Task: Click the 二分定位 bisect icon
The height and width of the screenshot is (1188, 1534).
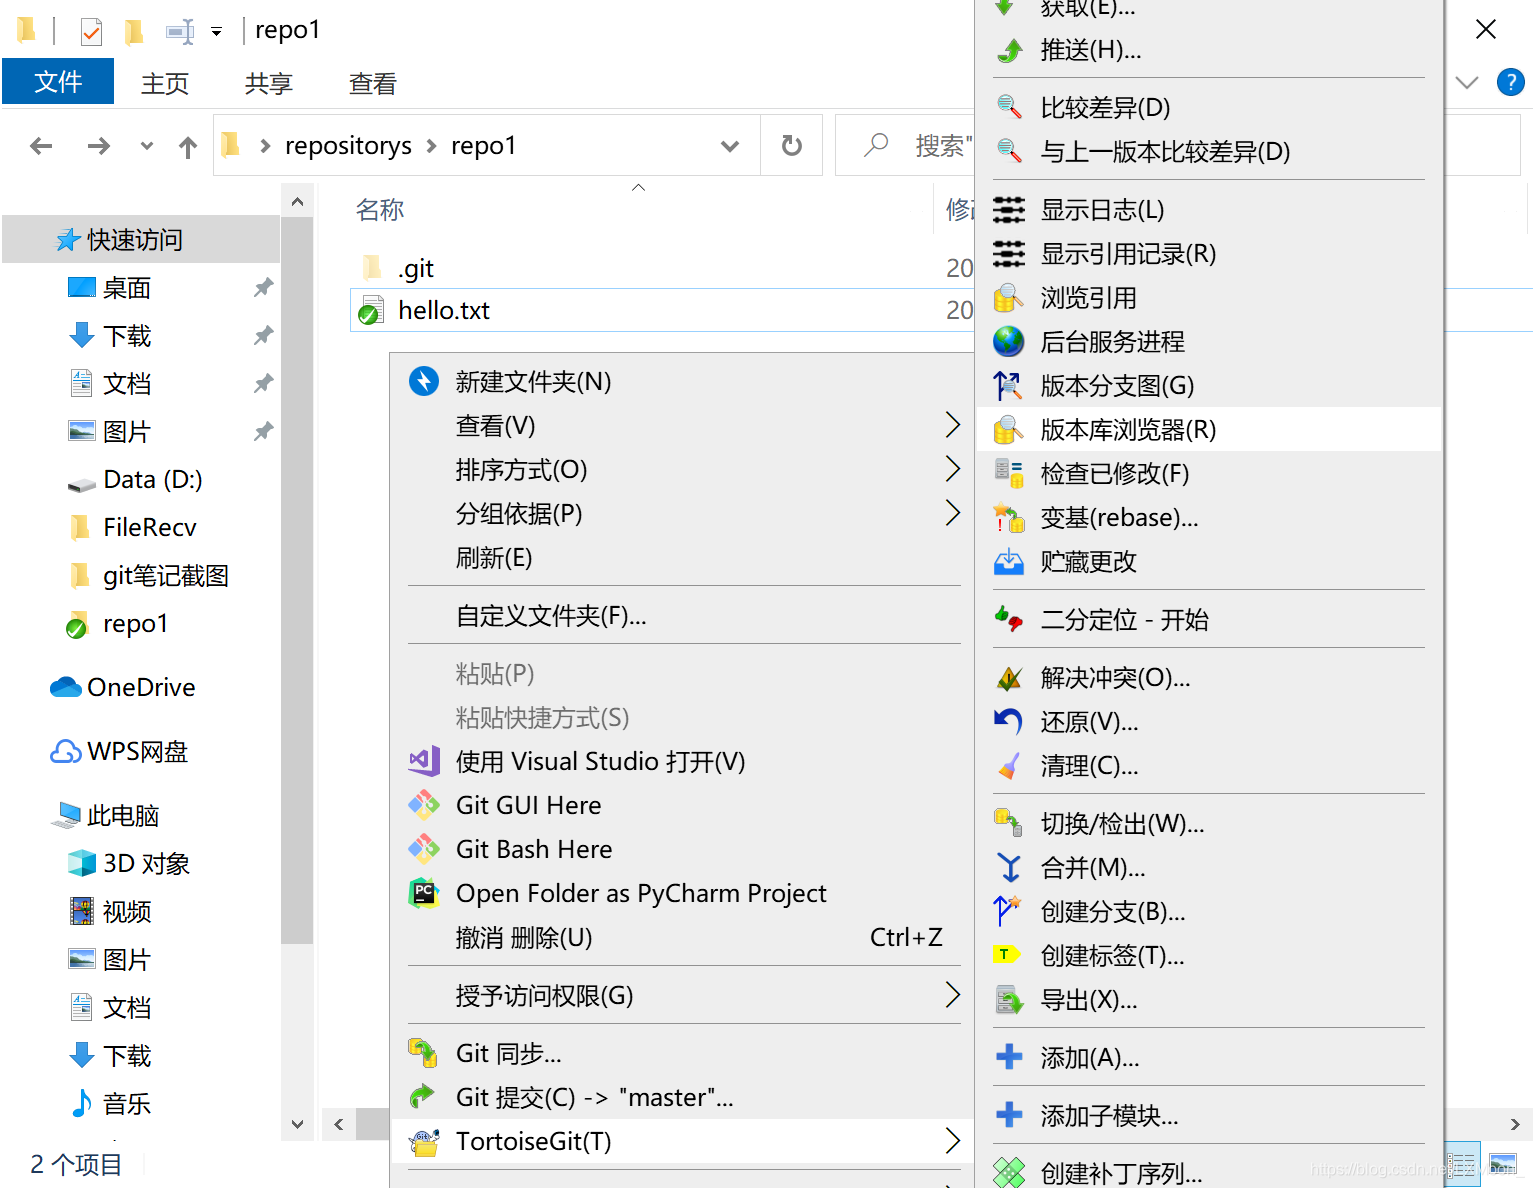Action: 1009,620
